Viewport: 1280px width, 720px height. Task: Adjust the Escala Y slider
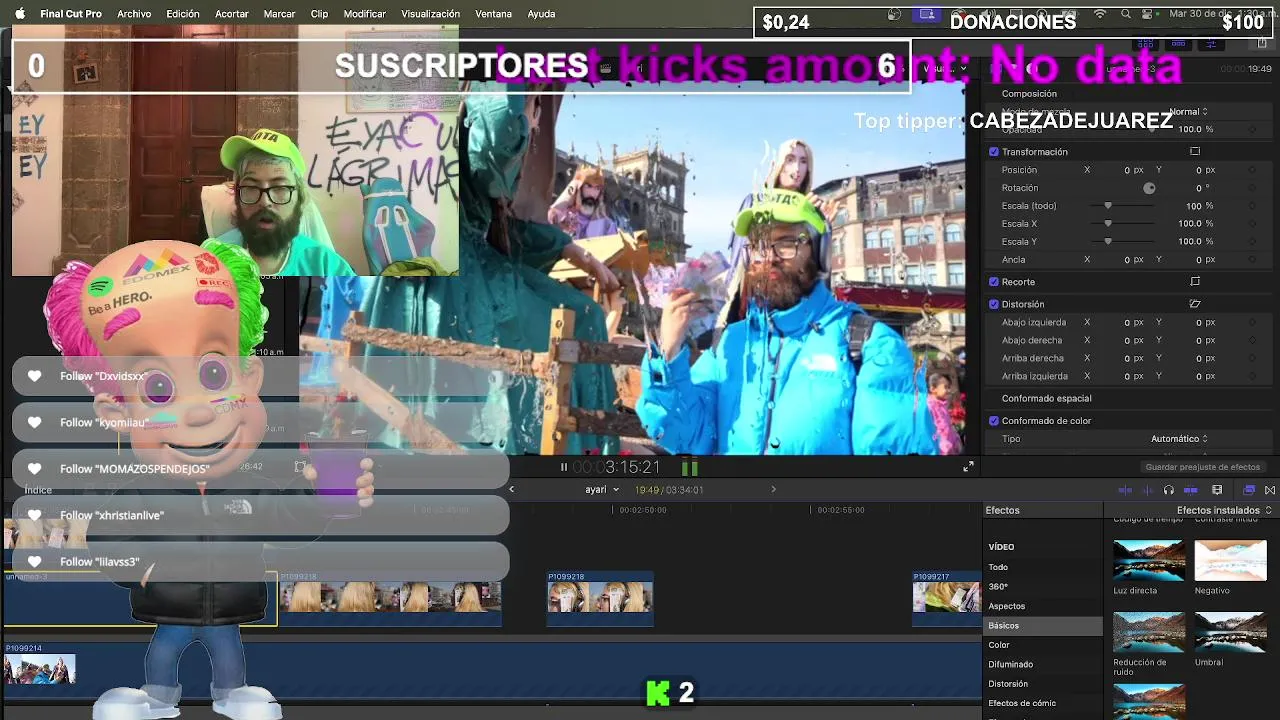click(x=1108, y=242)
